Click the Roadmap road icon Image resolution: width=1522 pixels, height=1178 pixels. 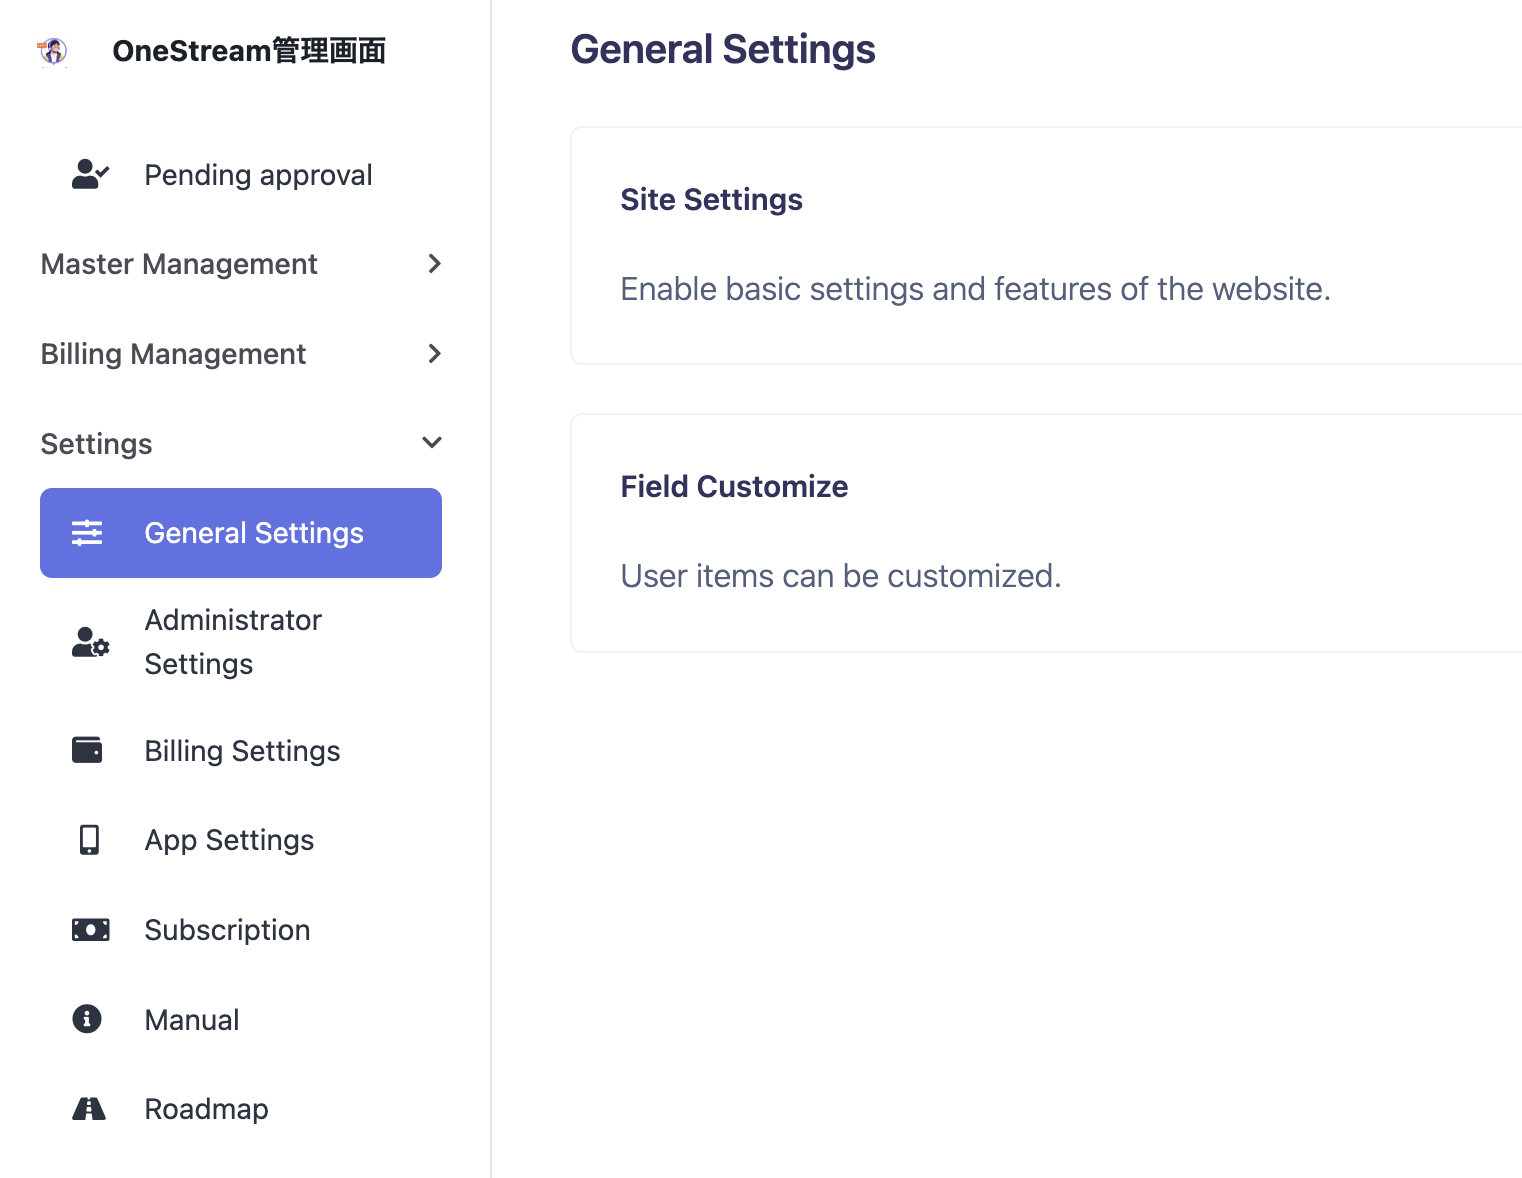pyautogui.click(x=89, y=1108)
